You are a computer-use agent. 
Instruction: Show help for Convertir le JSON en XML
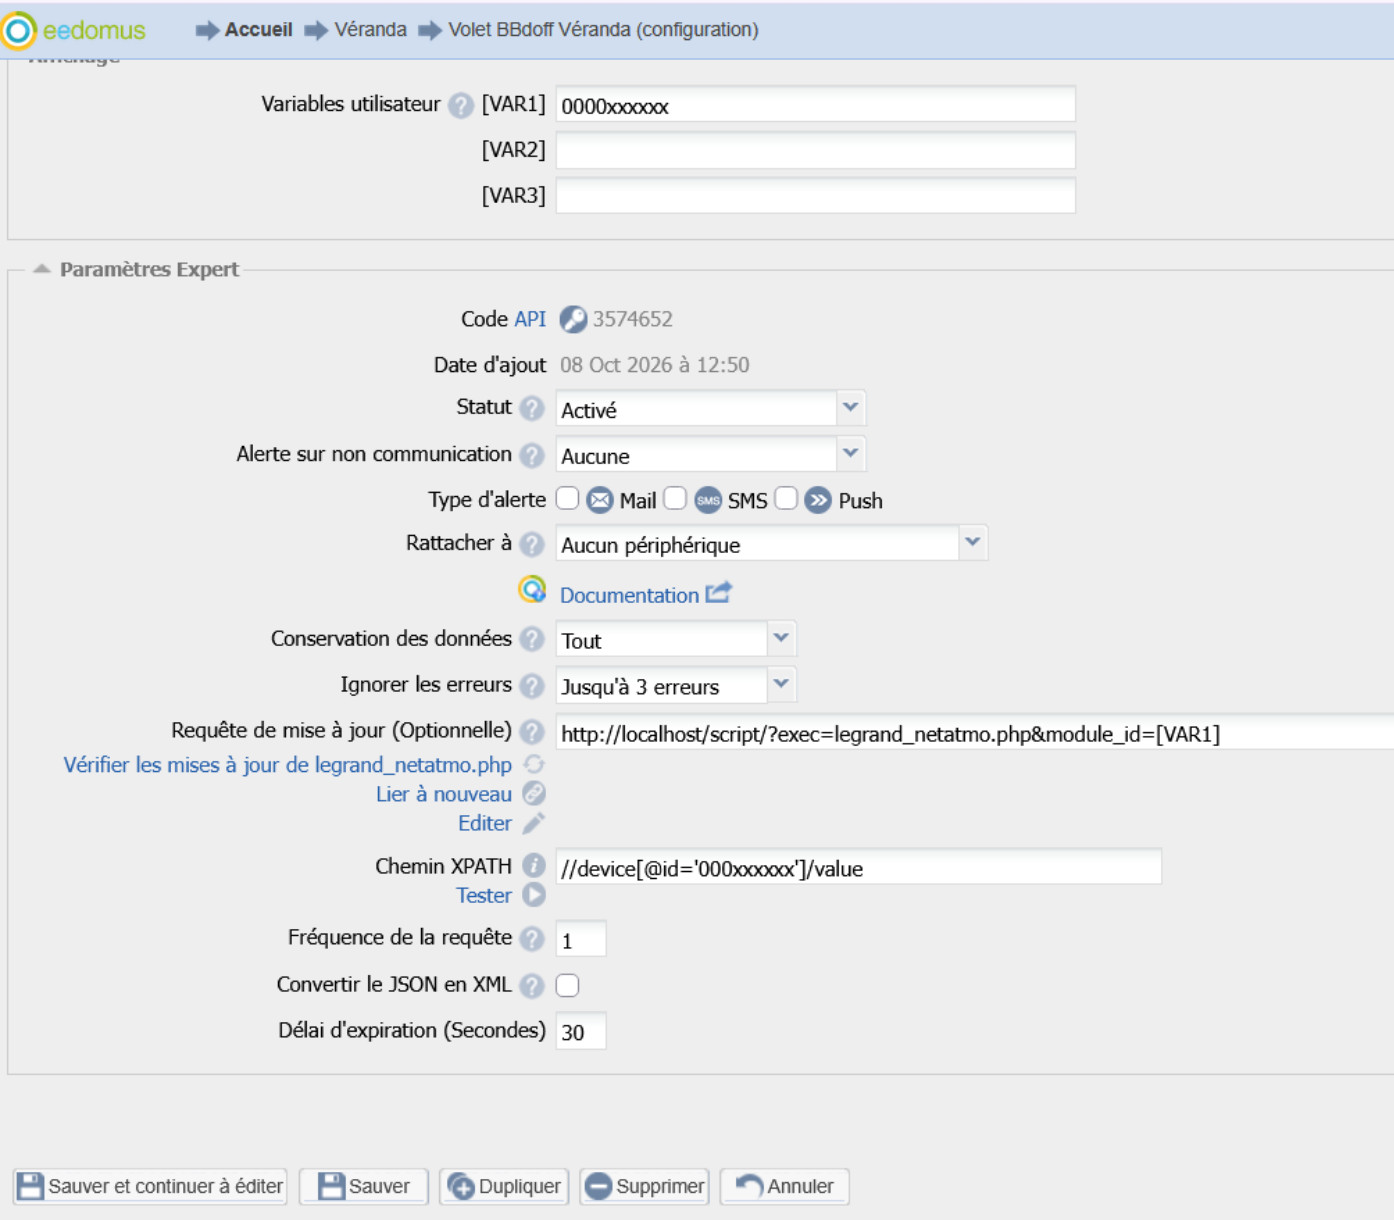click(532, 985)
